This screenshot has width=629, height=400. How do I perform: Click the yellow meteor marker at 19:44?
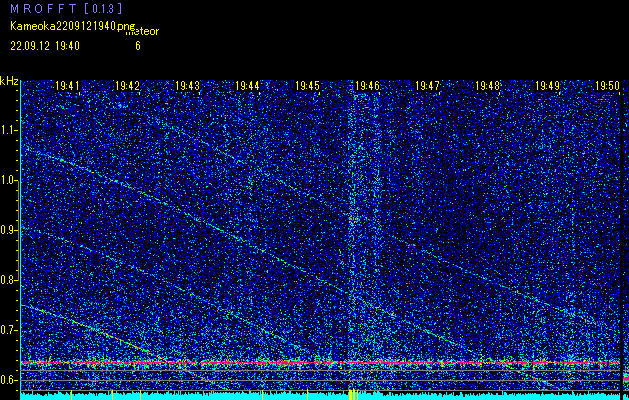pyautogui.click(x=262, y=395)
